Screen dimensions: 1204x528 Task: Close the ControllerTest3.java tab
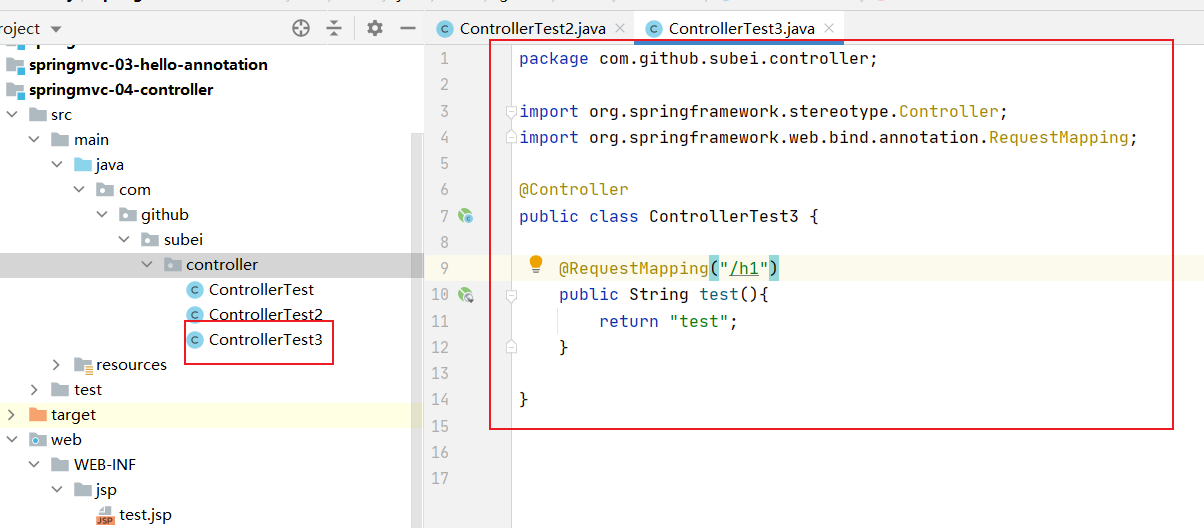pos(829,29)
